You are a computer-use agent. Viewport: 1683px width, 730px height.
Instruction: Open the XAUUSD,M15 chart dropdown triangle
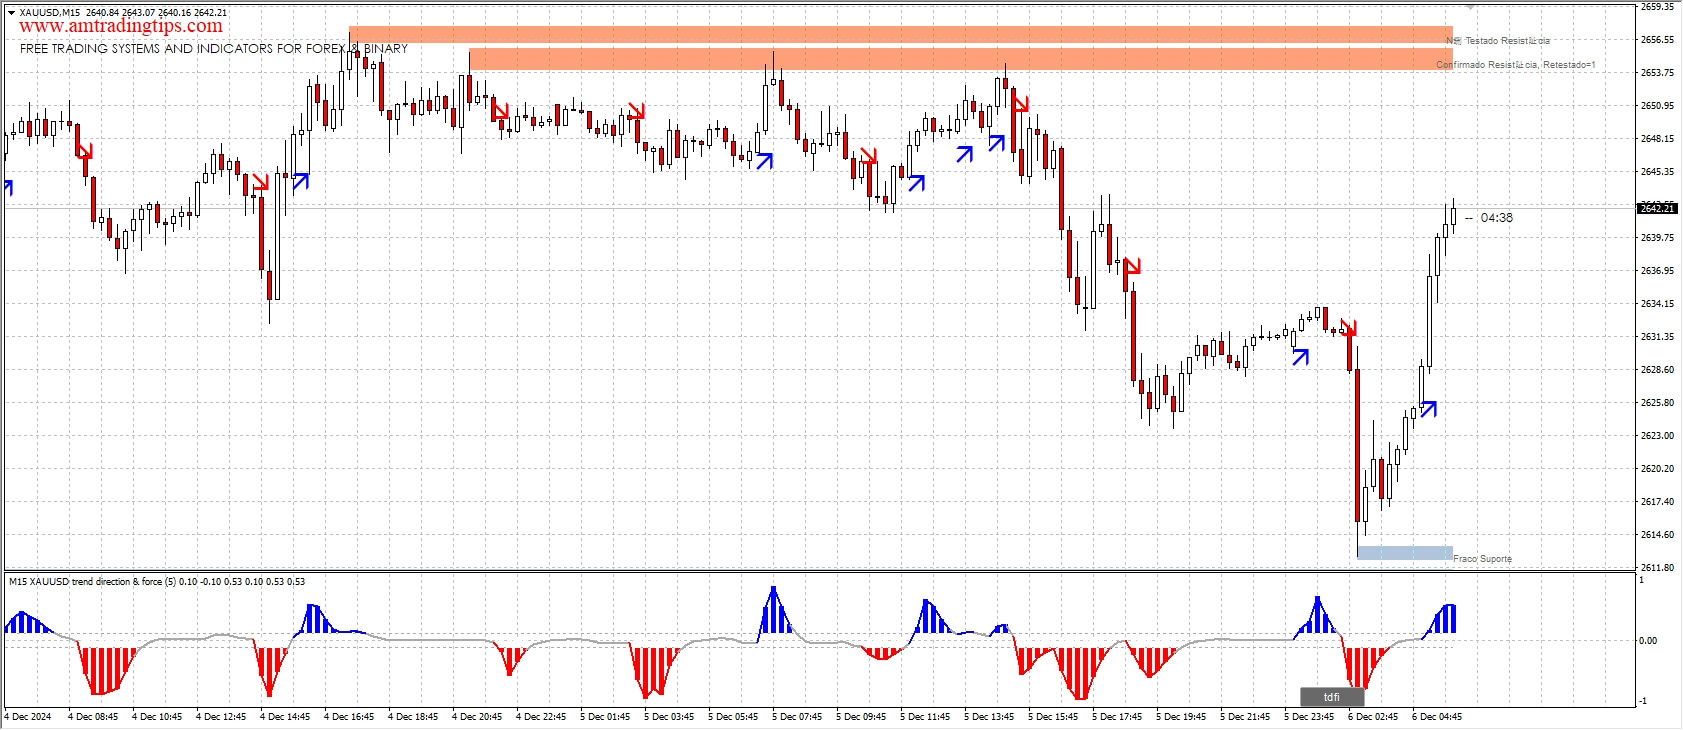11,13
